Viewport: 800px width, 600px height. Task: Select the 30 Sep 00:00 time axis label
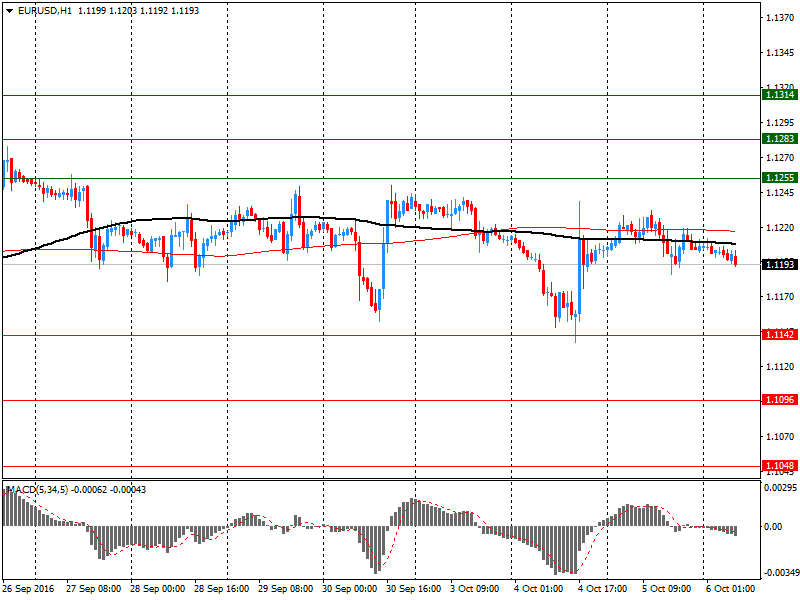coord(350,589)
